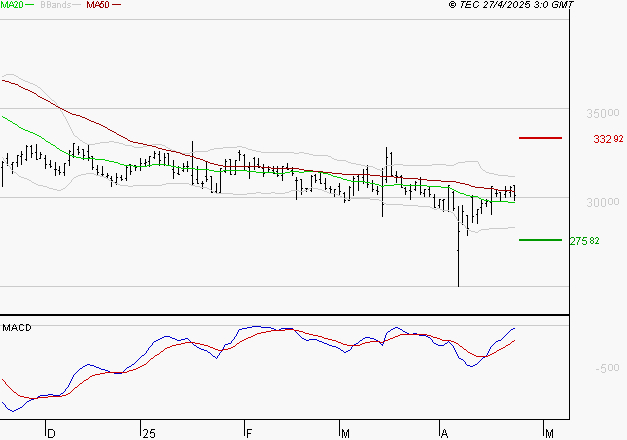Click the green 275.82 support value
This screenshot has width=627, height=440.
point(584,241)
